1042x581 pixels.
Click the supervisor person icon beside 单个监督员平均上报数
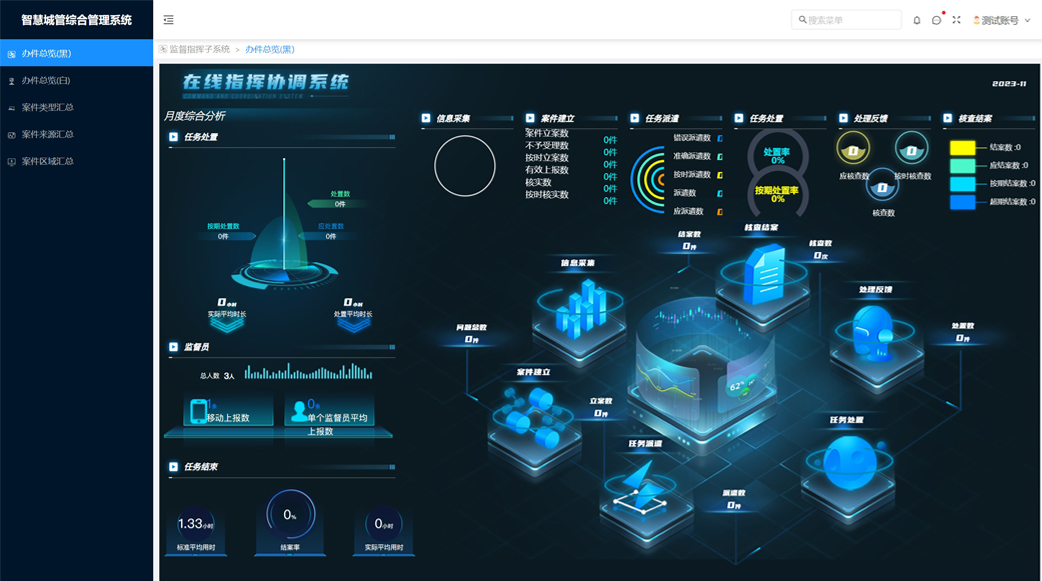click(x=299, y=410)
